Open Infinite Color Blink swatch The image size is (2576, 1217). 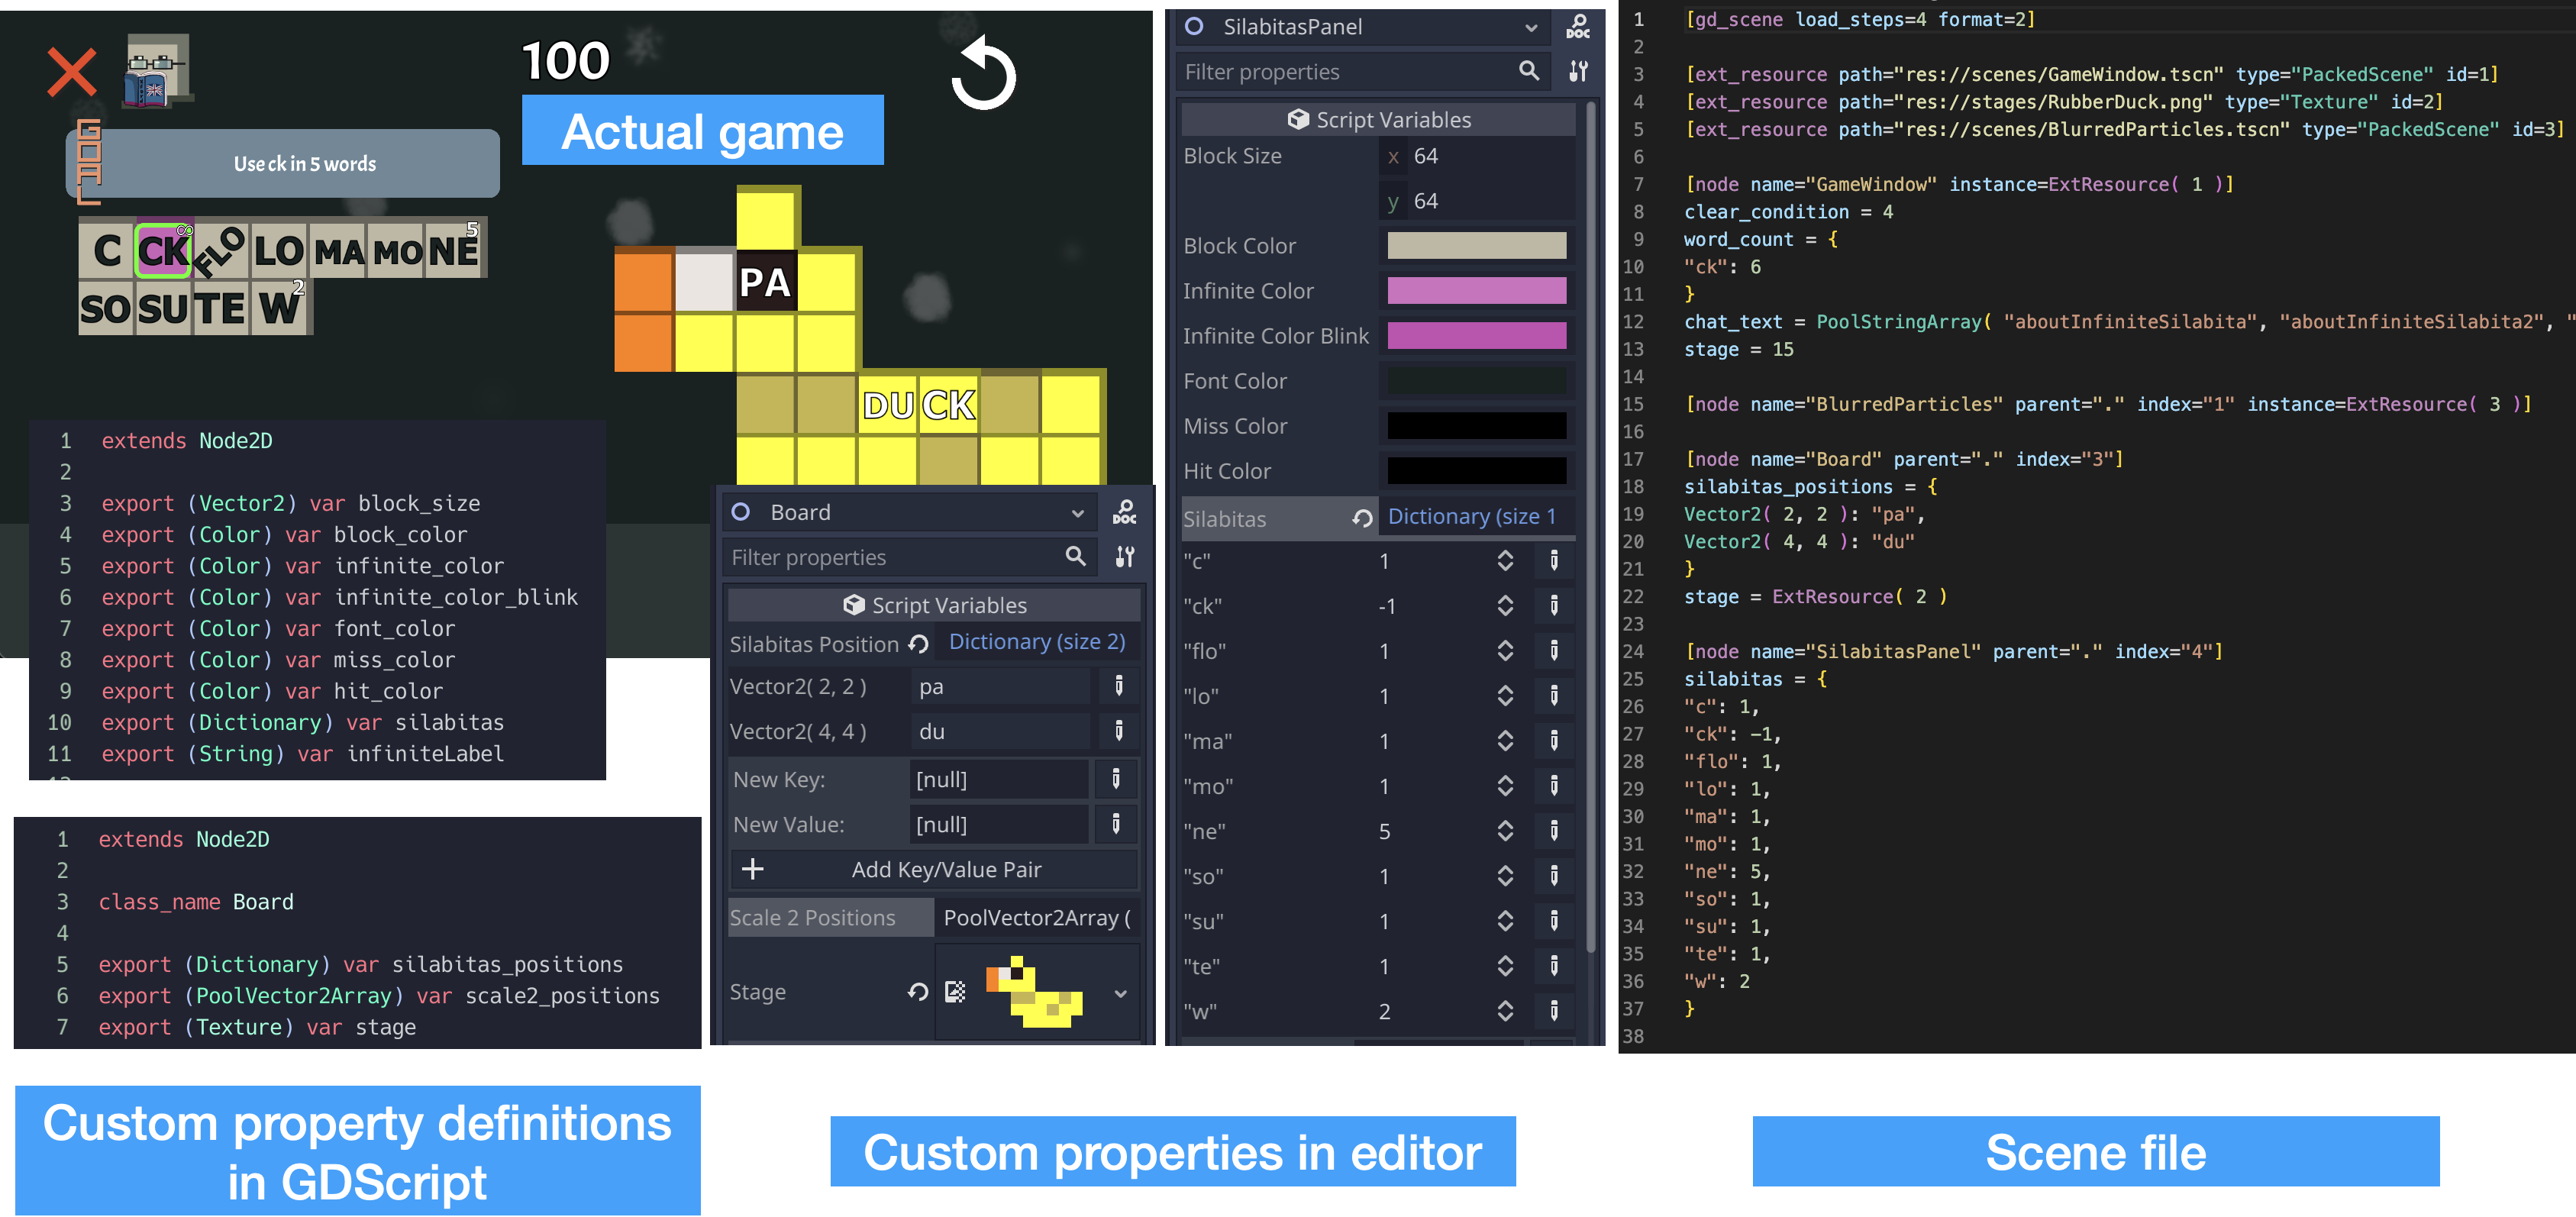click(x=1477, y=335)
